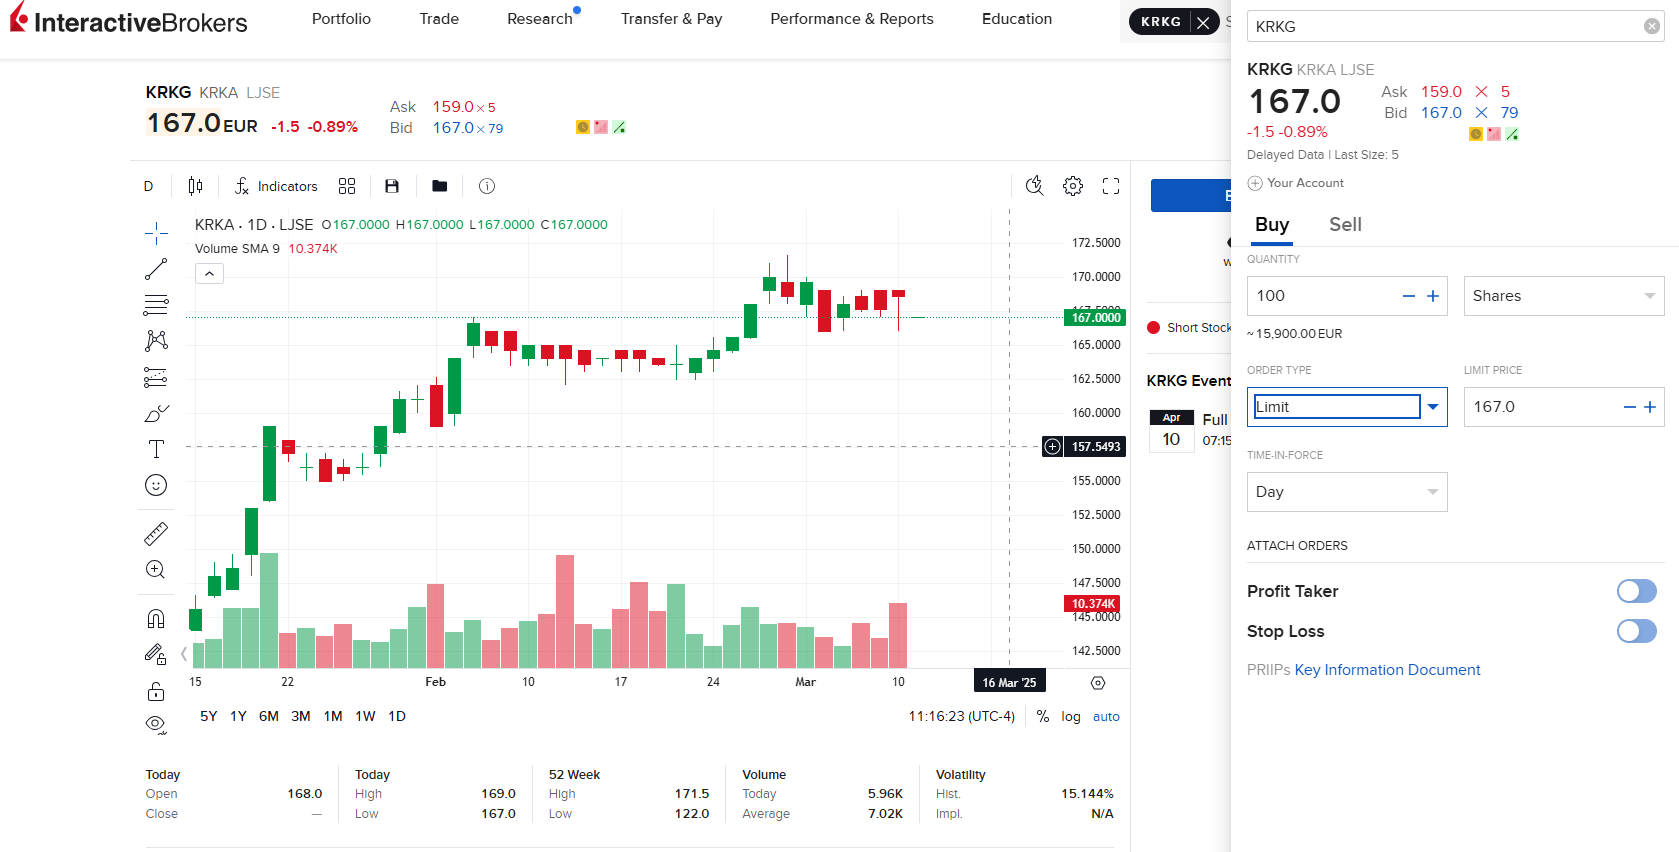
Task: Decrease quantity with minus button
Action: 1409,296
